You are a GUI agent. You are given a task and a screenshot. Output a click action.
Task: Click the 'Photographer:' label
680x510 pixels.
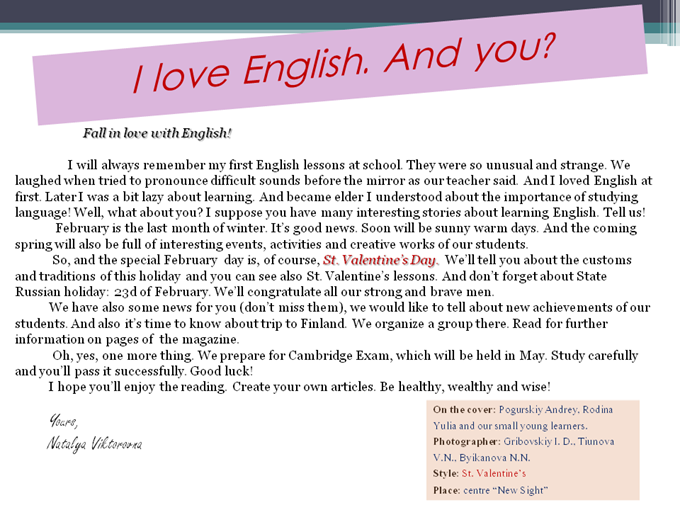(x=466, y=441)
